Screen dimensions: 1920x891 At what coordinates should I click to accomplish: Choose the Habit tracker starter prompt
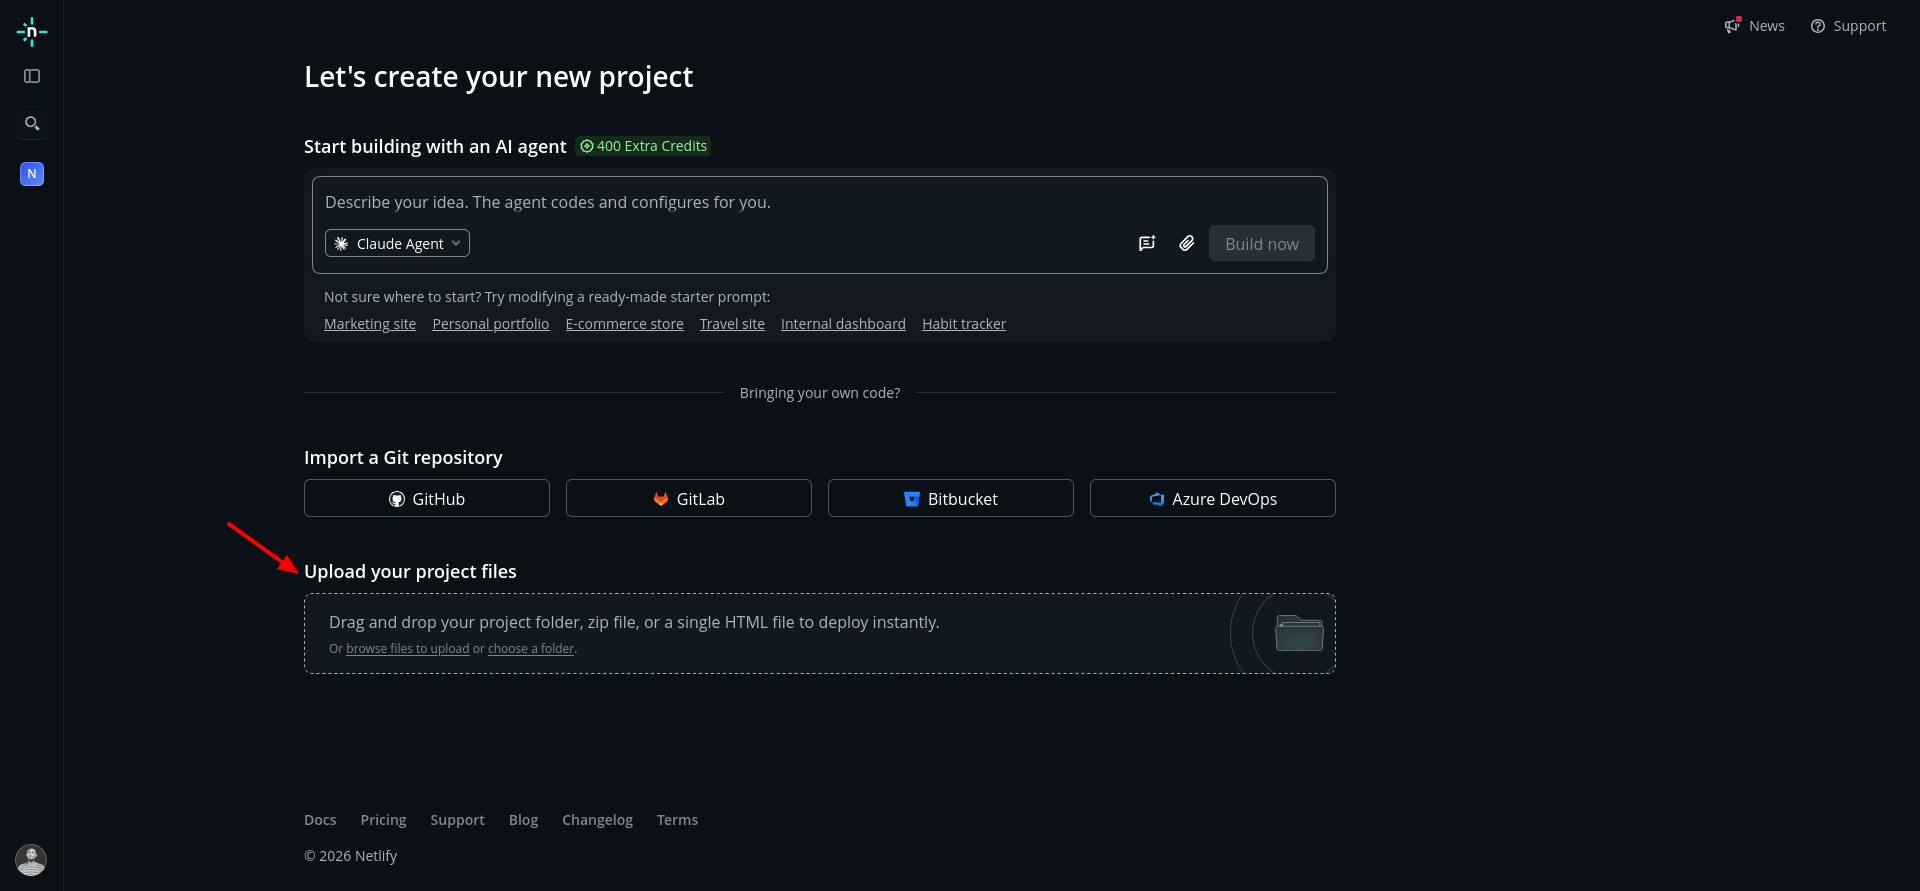pos(964,324)
